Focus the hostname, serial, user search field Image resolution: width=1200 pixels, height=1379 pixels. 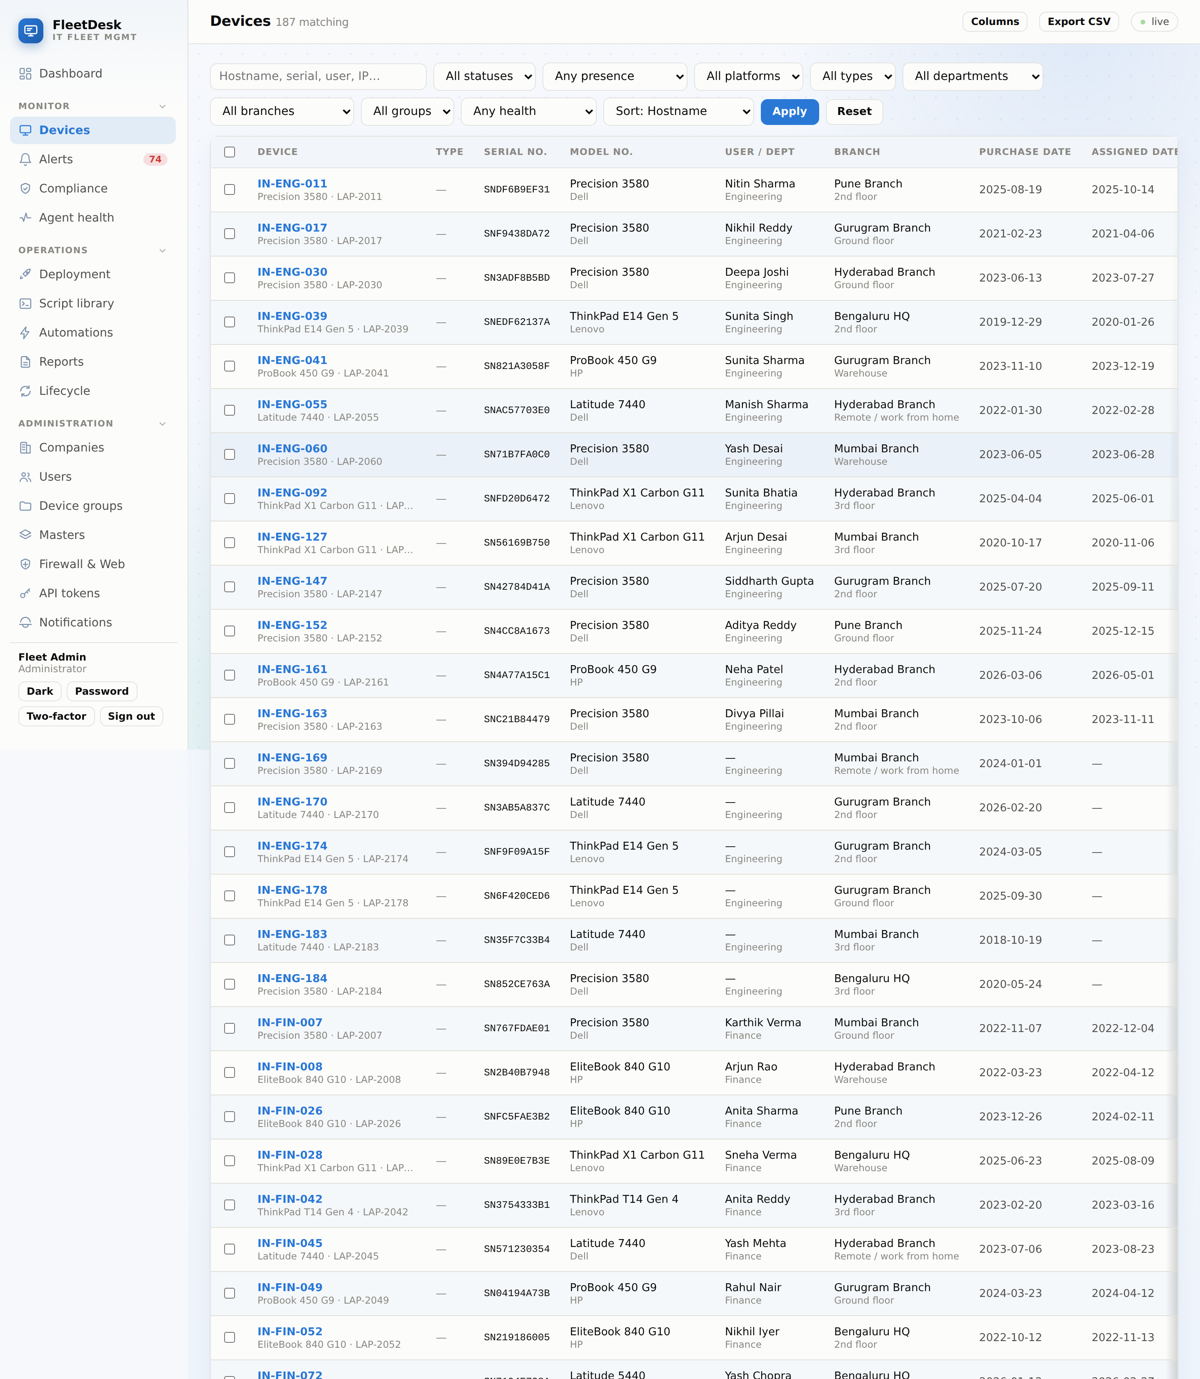pyautogui.click(x=318, y=76)
